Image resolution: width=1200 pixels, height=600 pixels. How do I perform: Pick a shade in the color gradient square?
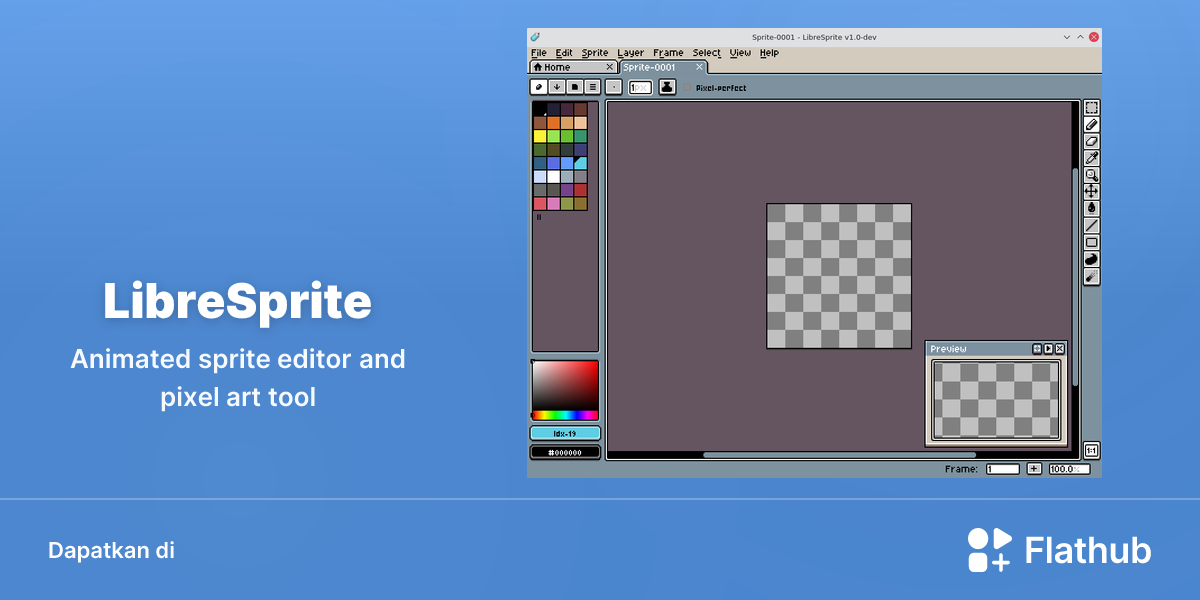tap(565, 385)
